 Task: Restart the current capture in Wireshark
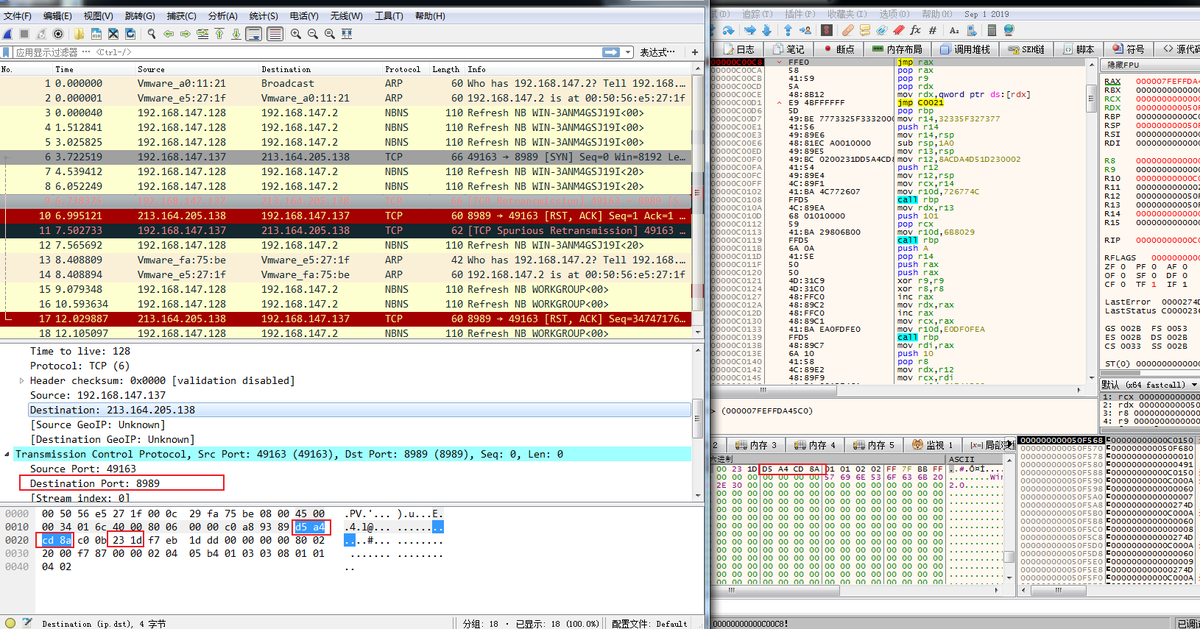point(41,33)
